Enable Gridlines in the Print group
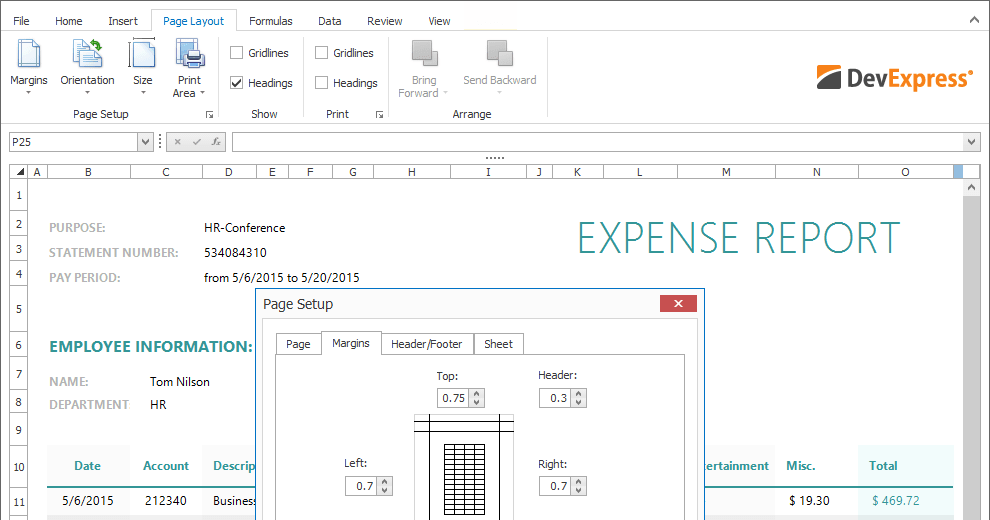 pyautogui.click(x=321, y=53)
